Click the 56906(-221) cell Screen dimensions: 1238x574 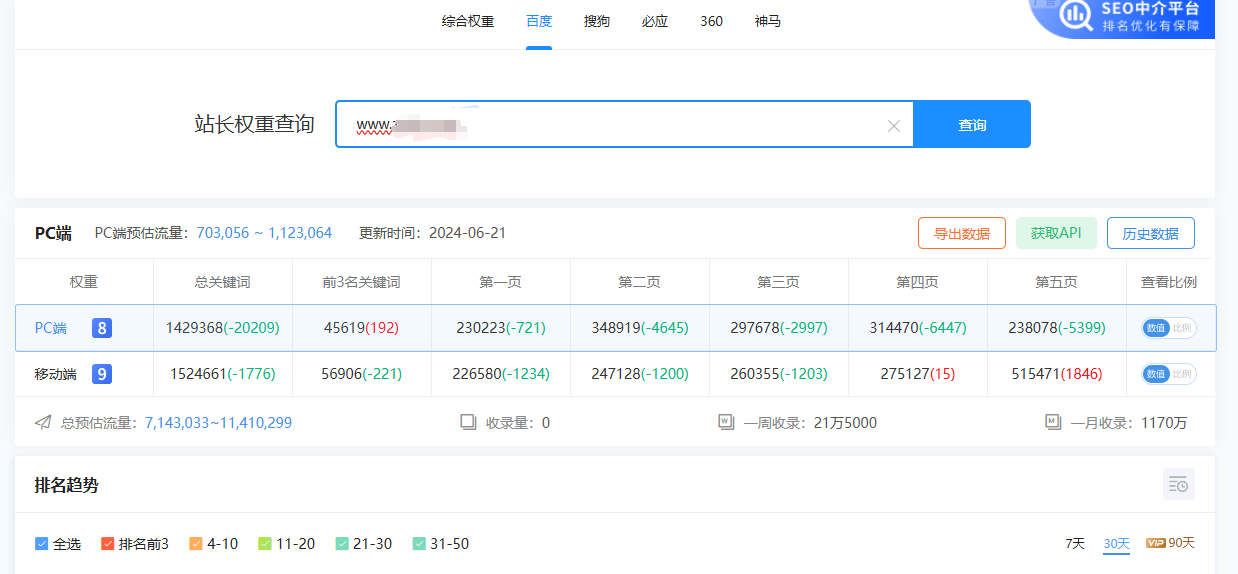click(x=361, y=374)
